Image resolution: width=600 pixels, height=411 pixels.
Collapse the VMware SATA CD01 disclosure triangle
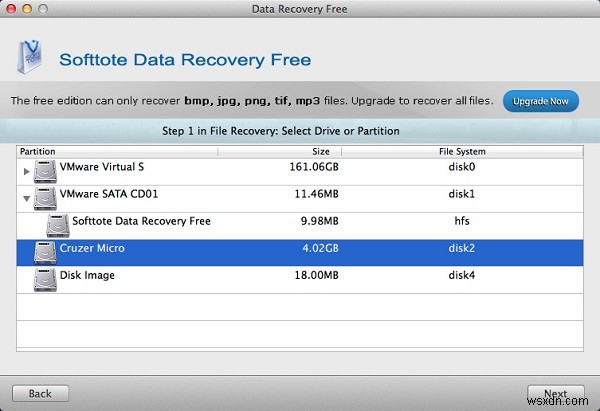point(26,197)
